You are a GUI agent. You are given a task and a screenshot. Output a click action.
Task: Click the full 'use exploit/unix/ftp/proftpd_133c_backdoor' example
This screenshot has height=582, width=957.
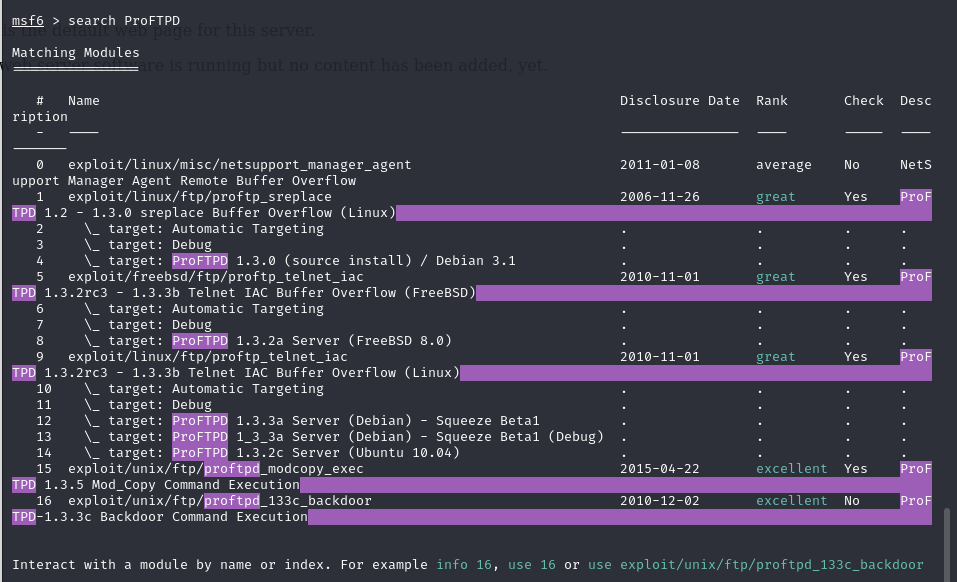(755, 565)
